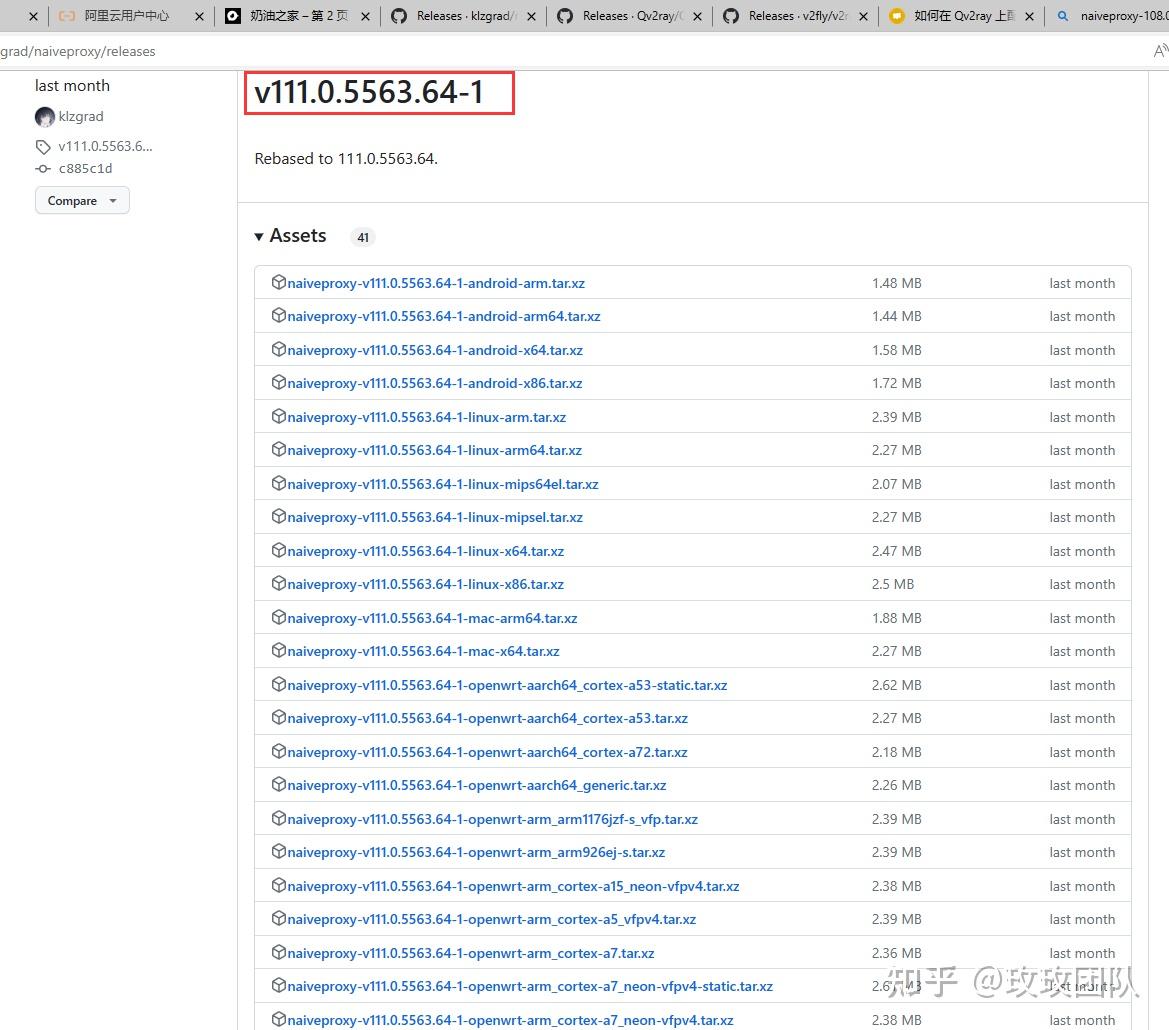Viewport: 1169px width, 1030px height.
Task: Click package icon for android-x64.tar.xz
Action: pyautogui.click(x=279, y=349)
